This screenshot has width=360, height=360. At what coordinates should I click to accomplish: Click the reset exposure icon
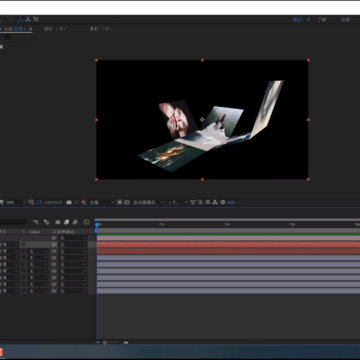pyautogui.click(x=223, y=202)
